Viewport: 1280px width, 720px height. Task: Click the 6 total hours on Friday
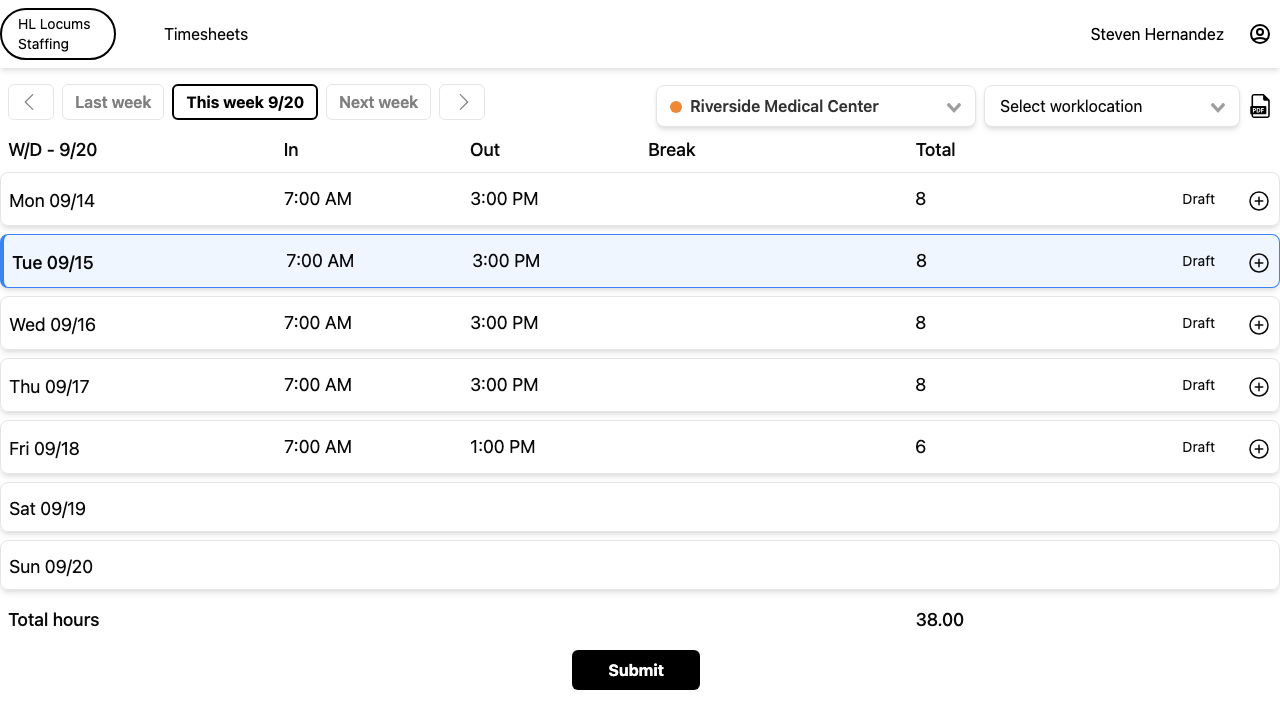921,447
